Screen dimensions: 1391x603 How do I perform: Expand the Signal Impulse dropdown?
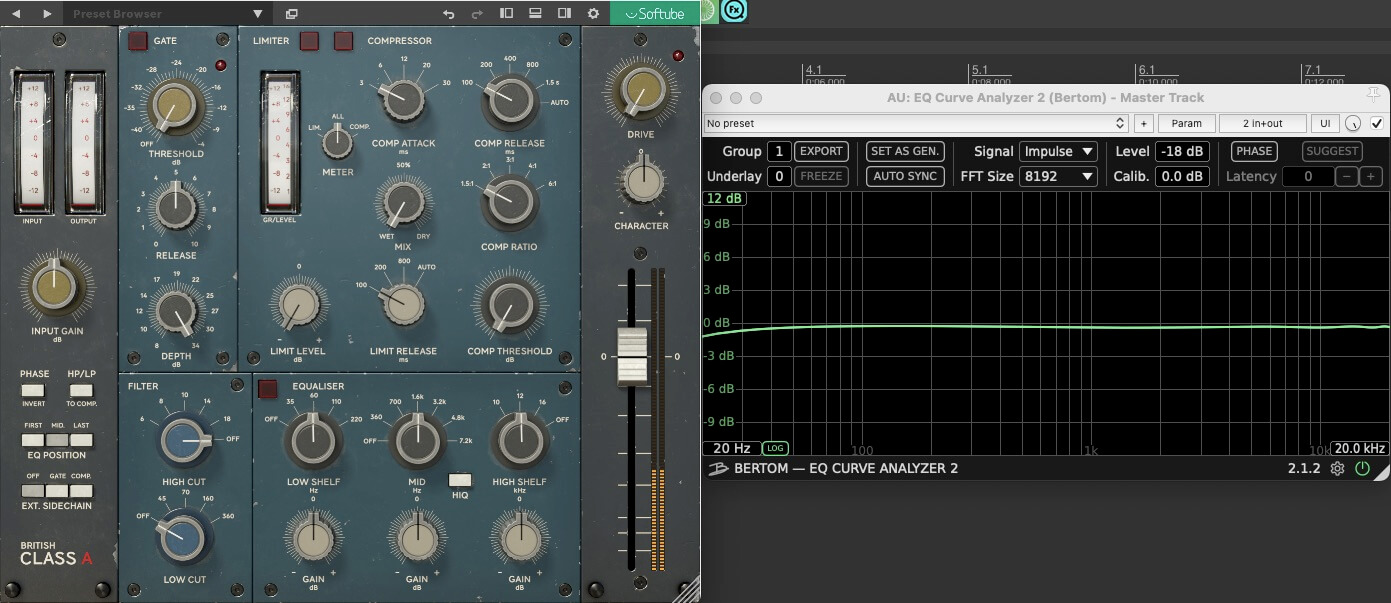point(1059,151)
